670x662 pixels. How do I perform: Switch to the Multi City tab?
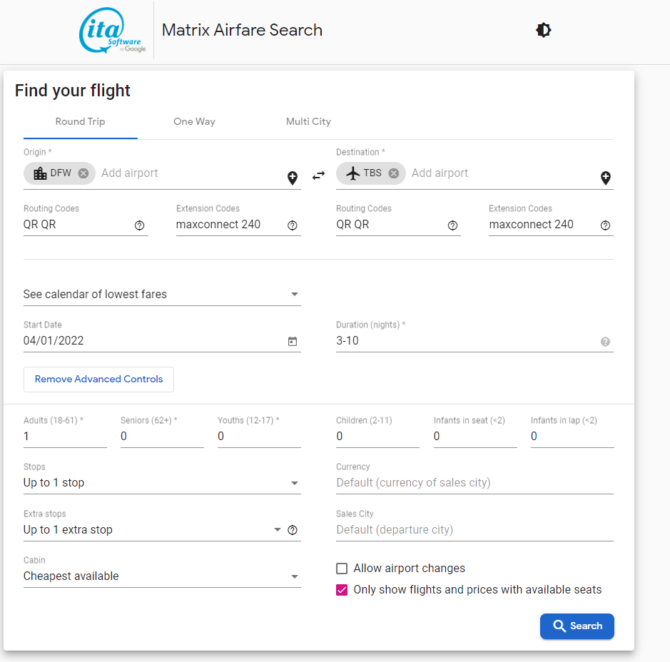click(309, 122)
